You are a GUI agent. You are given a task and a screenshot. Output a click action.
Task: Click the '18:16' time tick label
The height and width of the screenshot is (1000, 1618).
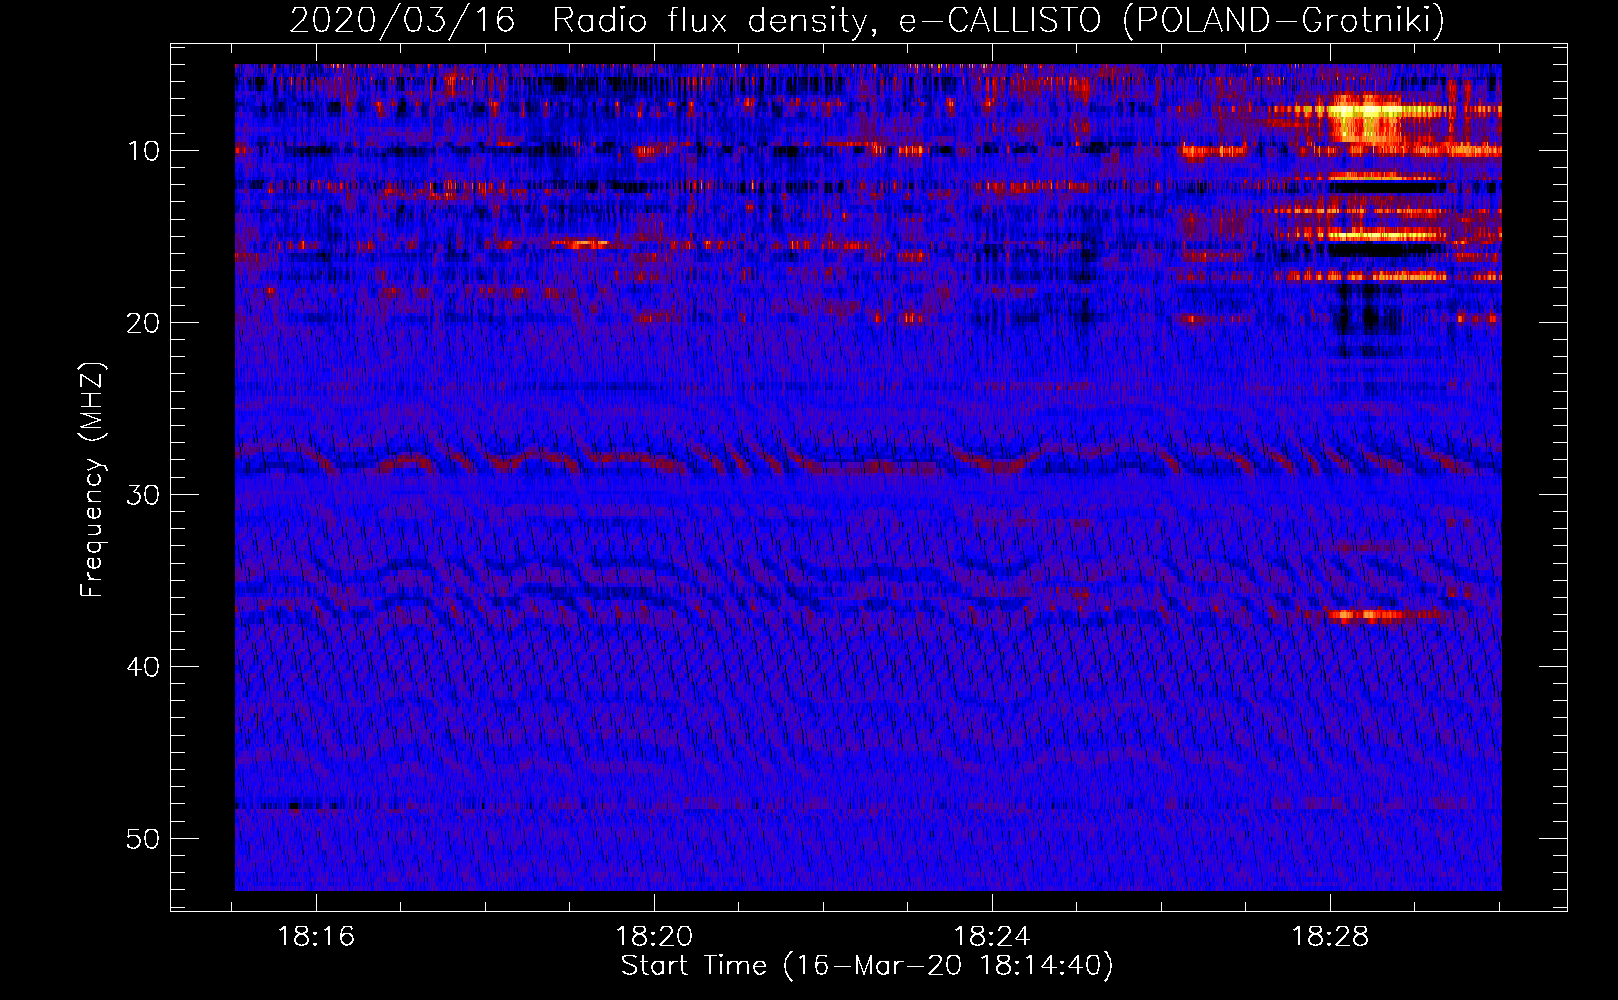coord(317,937)
